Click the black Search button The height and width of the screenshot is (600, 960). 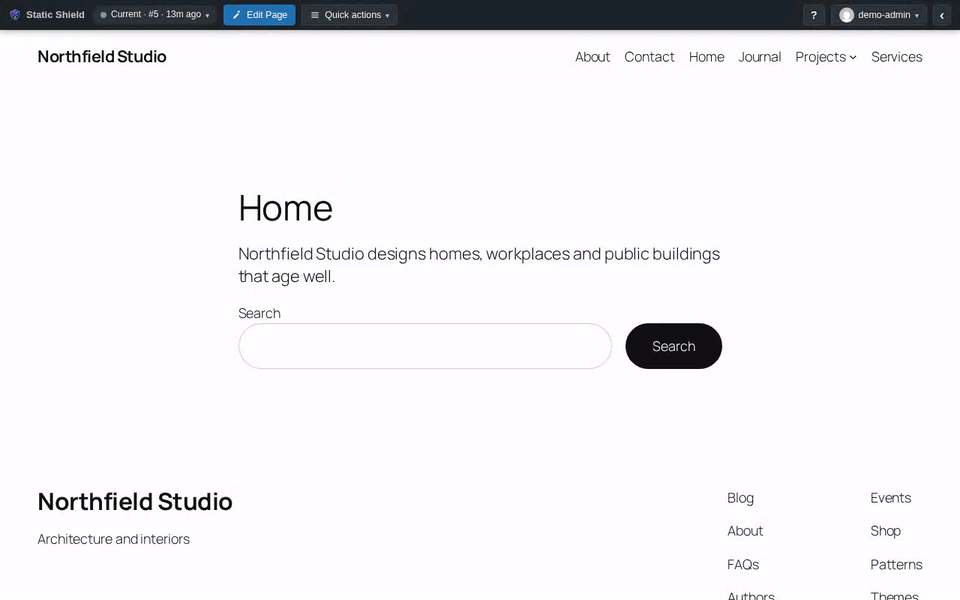pyautogui.click(x=673, y=346)
